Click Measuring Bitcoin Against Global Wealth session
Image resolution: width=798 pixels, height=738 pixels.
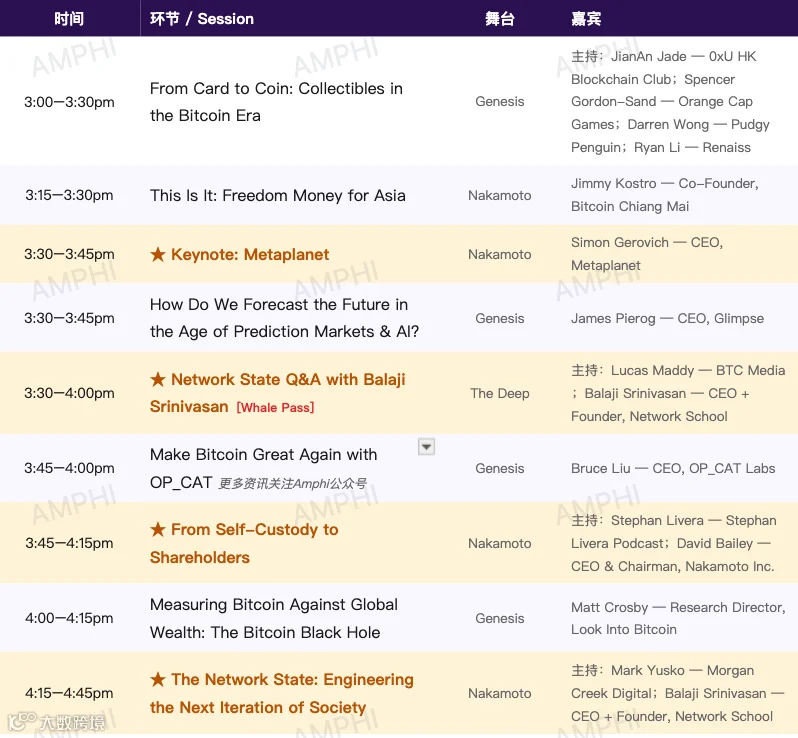pyautogui.click(x=274, y=618)
